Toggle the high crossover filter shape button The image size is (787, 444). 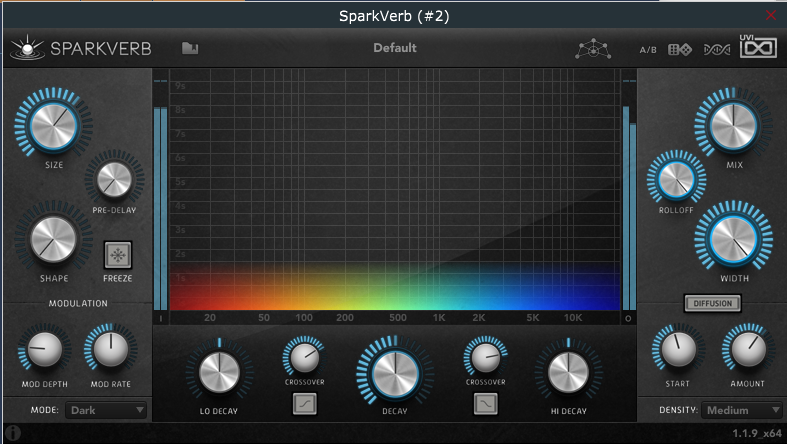pos(485,403)
